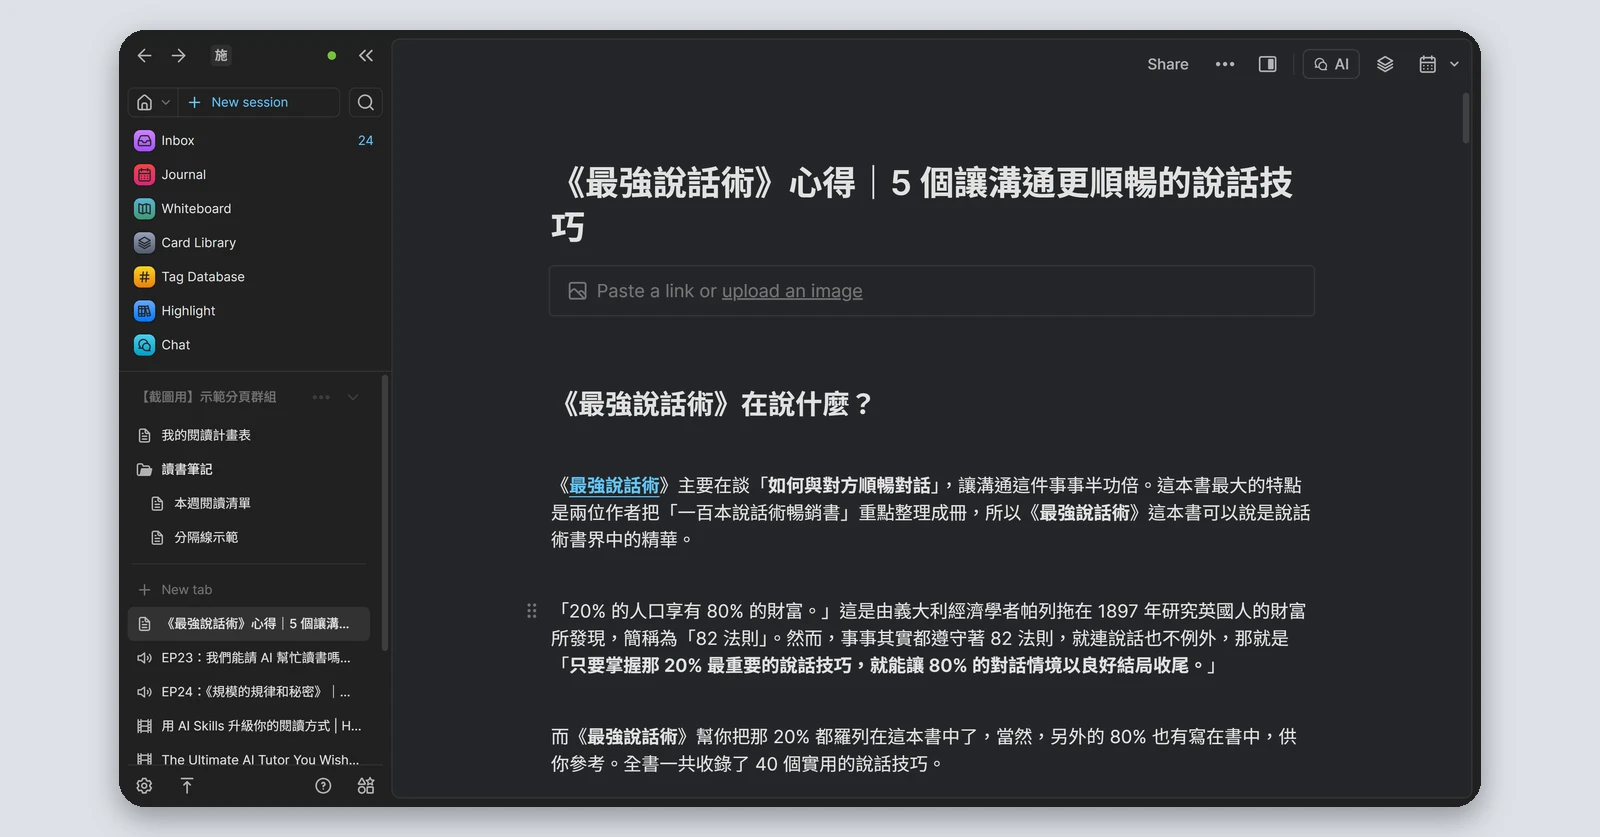
Task: Switch to EP23 audio tab
Action: point(250,658)
